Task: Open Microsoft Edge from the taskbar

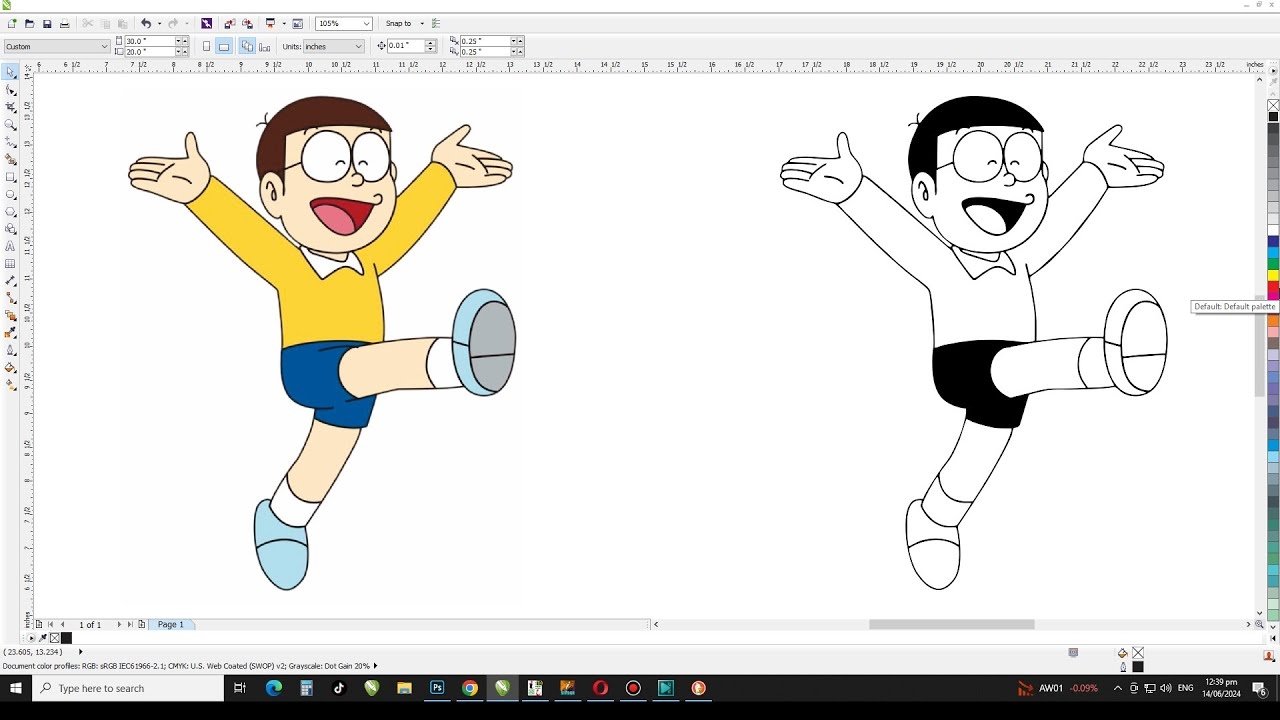Action: click(274, 688)
